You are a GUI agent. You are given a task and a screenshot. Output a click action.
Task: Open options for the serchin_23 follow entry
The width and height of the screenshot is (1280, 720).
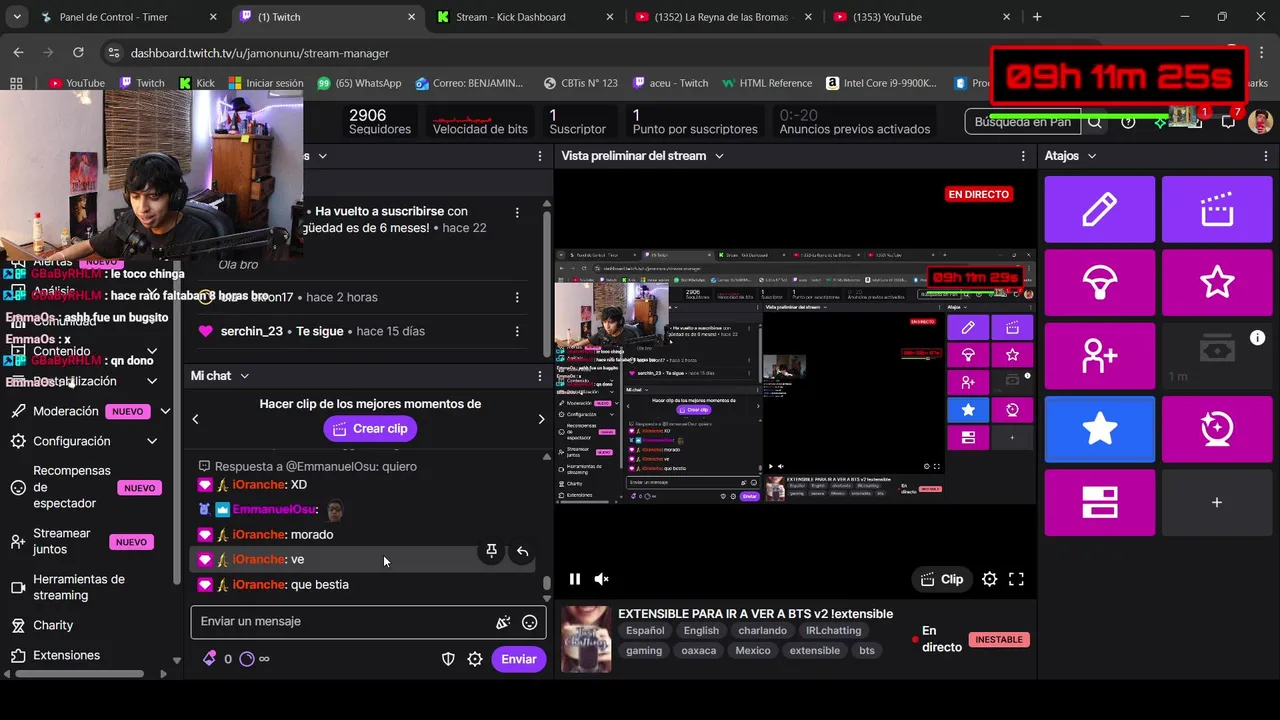click(x=517, y=331)
